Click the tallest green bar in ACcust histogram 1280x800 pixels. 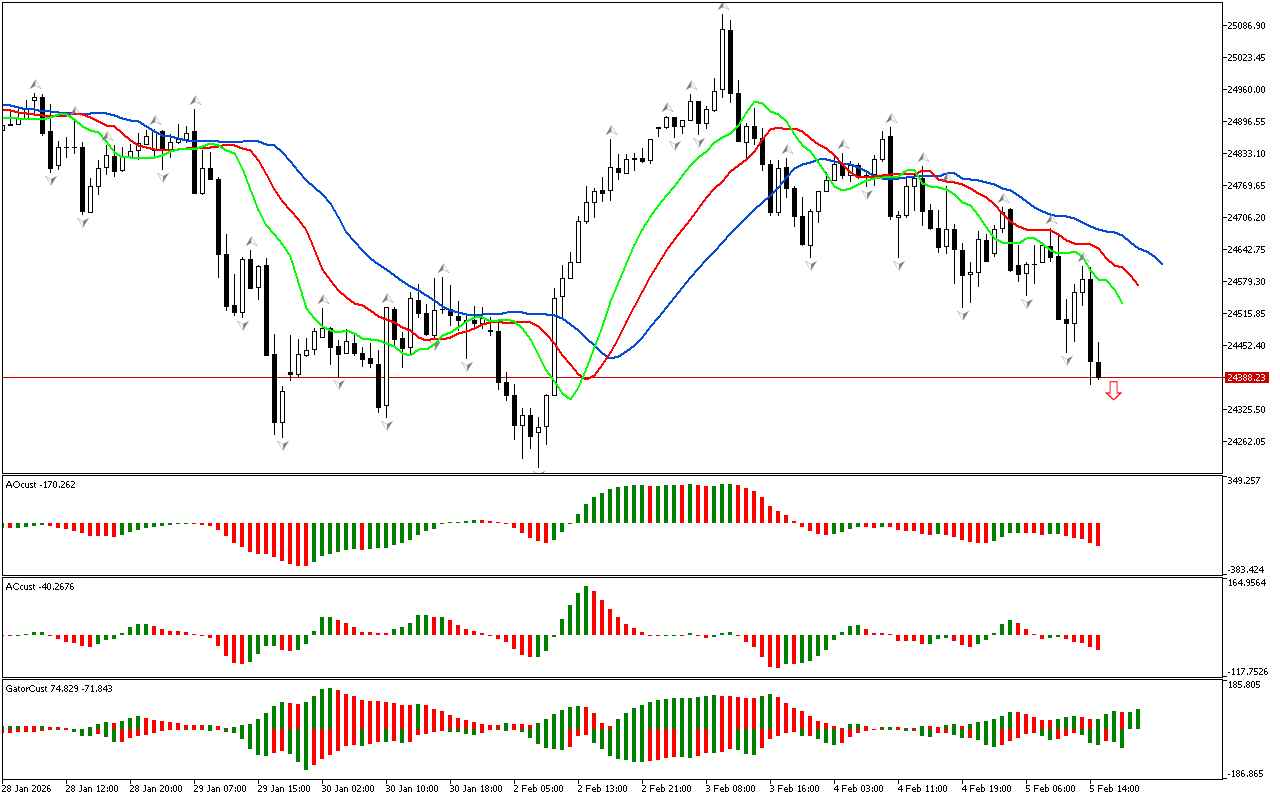pos(586,610)
